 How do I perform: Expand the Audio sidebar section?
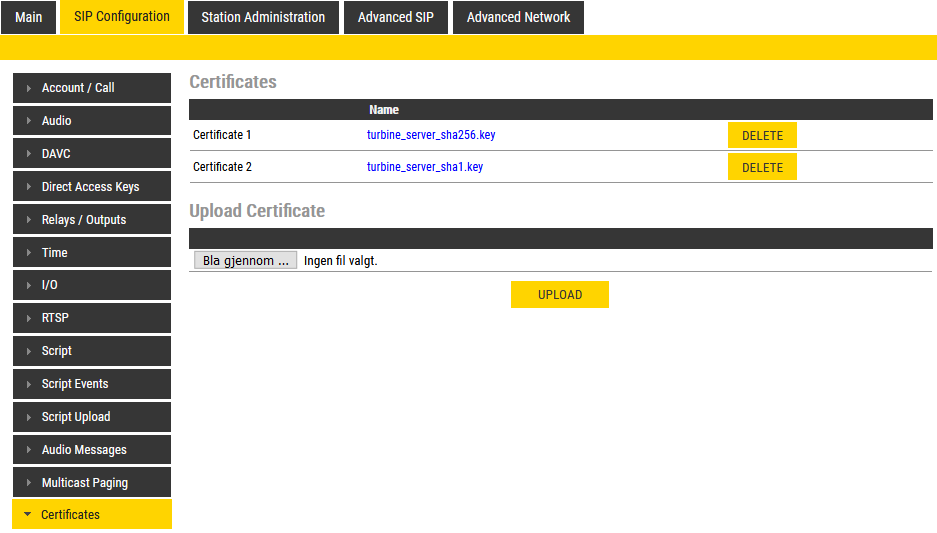click(x=91, y=121)
